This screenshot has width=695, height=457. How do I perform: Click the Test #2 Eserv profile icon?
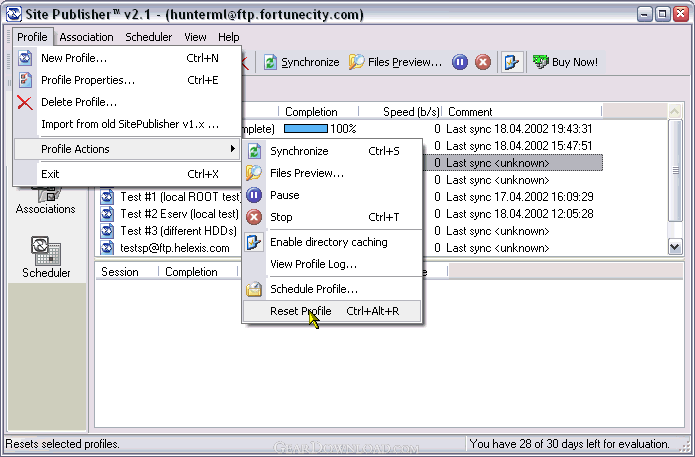coord(107,214)
